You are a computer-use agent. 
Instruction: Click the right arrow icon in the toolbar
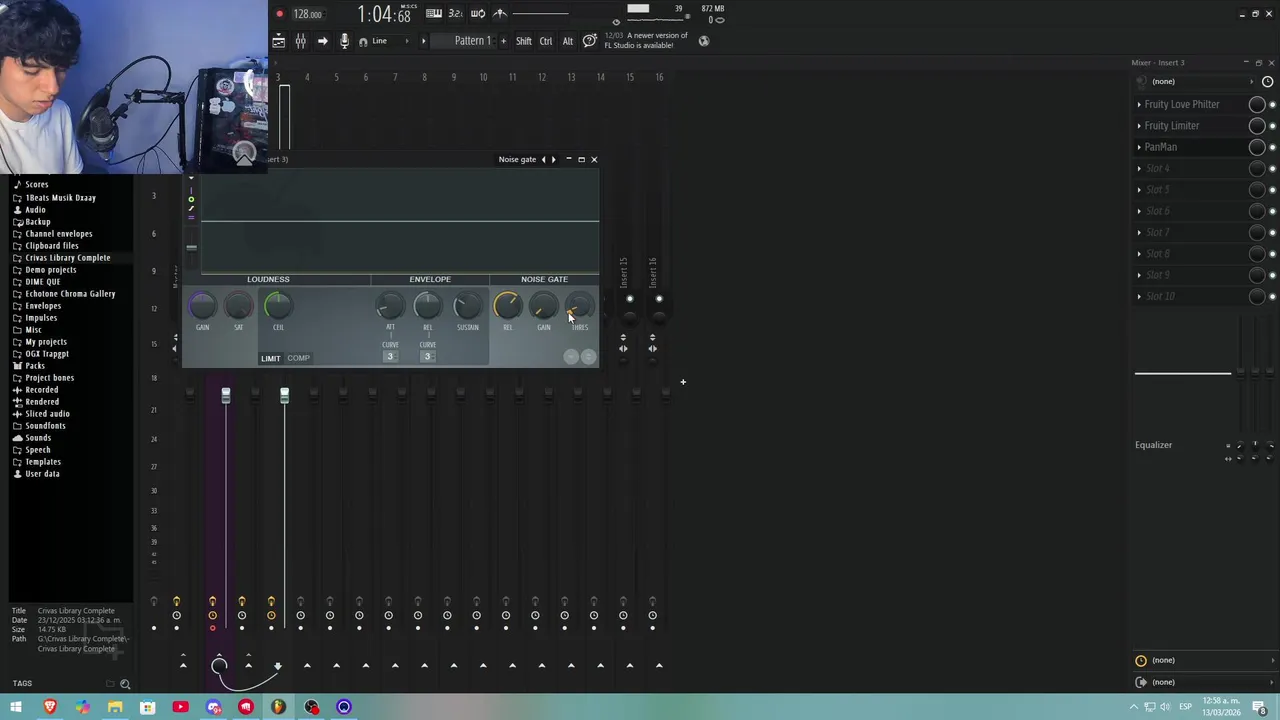322,41
